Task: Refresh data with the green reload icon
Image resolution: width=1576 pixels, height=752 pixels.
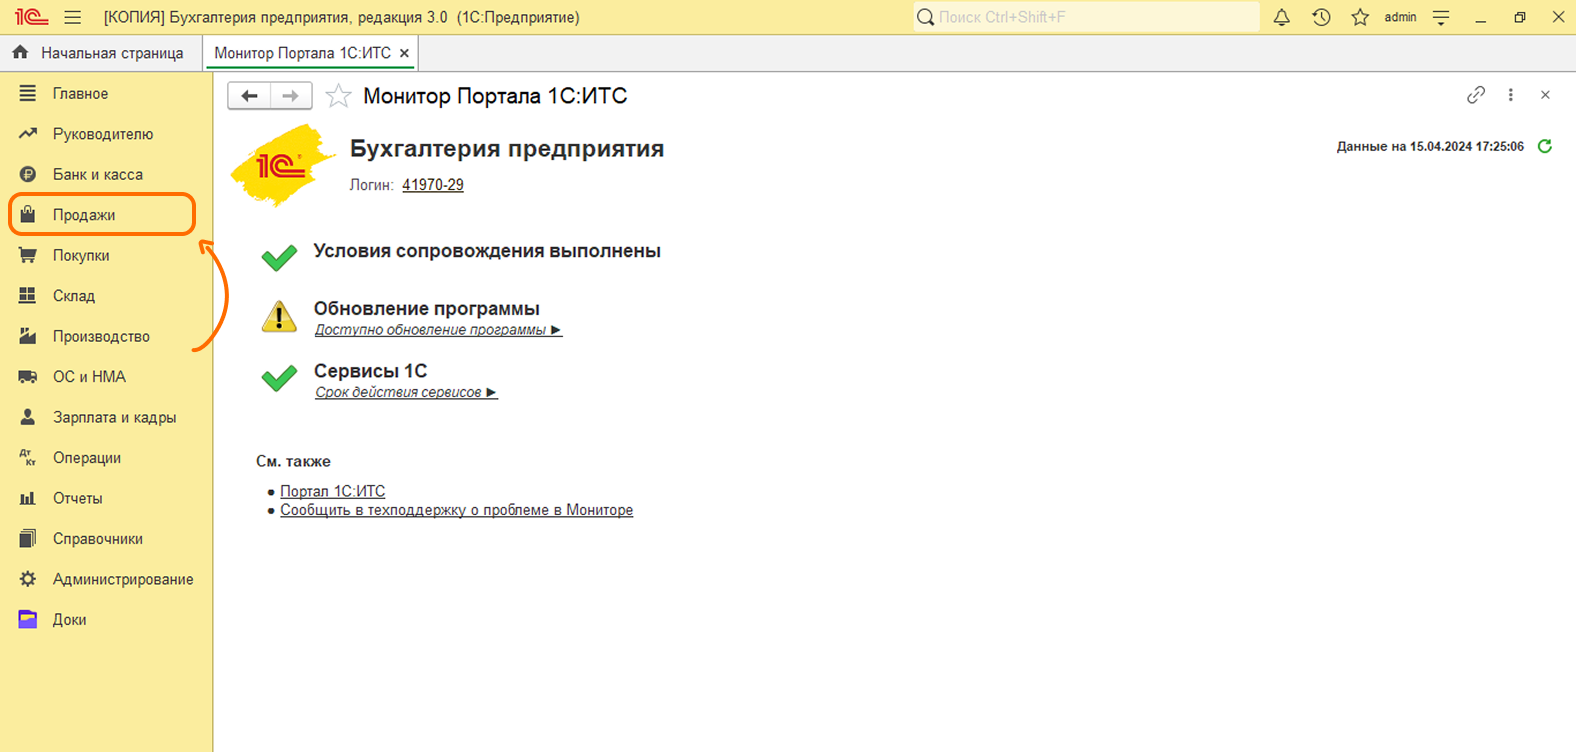Action: pyautogui.click(x=1545, y=146)
